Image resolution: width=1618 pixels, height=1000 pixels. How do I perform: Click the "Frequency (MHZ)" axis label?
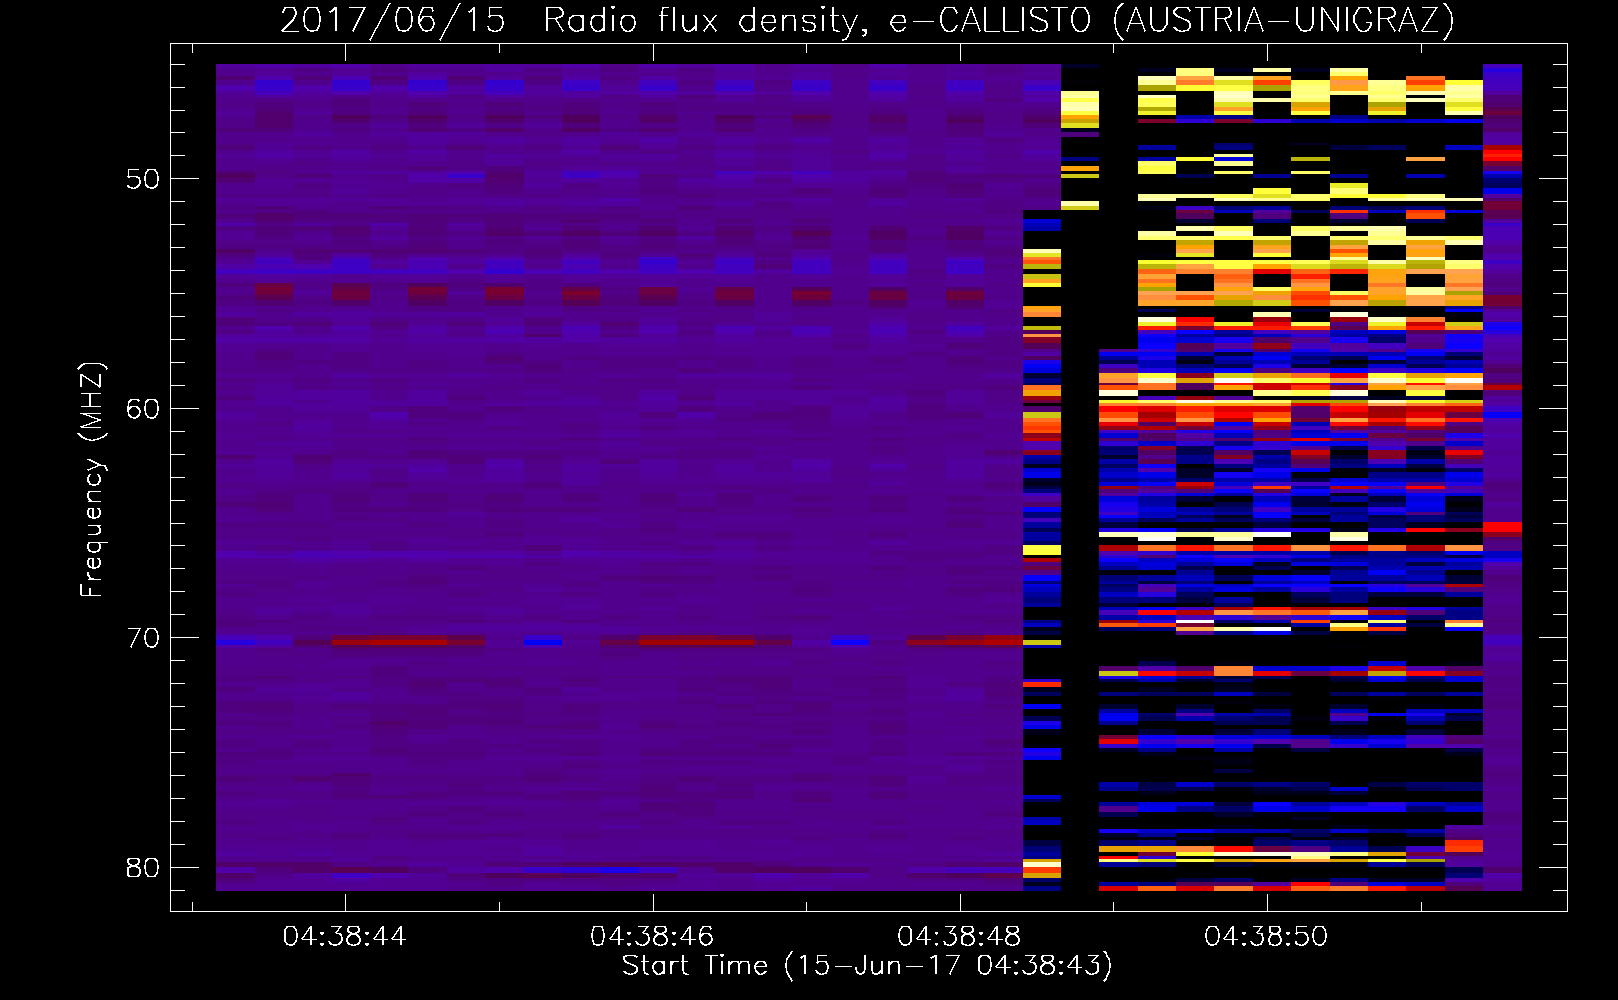pos(92,480)
